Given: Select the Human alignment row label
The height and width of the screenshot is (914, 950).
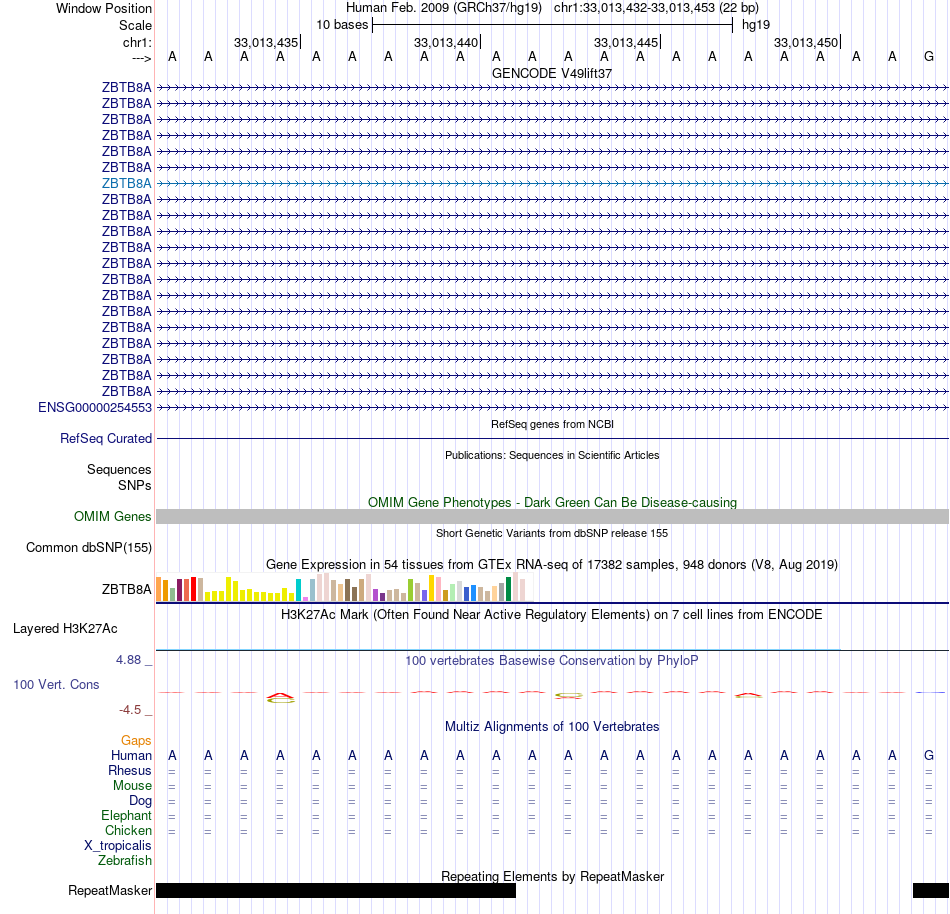Looking at the screenshot, I should click(x=131, y=756).
